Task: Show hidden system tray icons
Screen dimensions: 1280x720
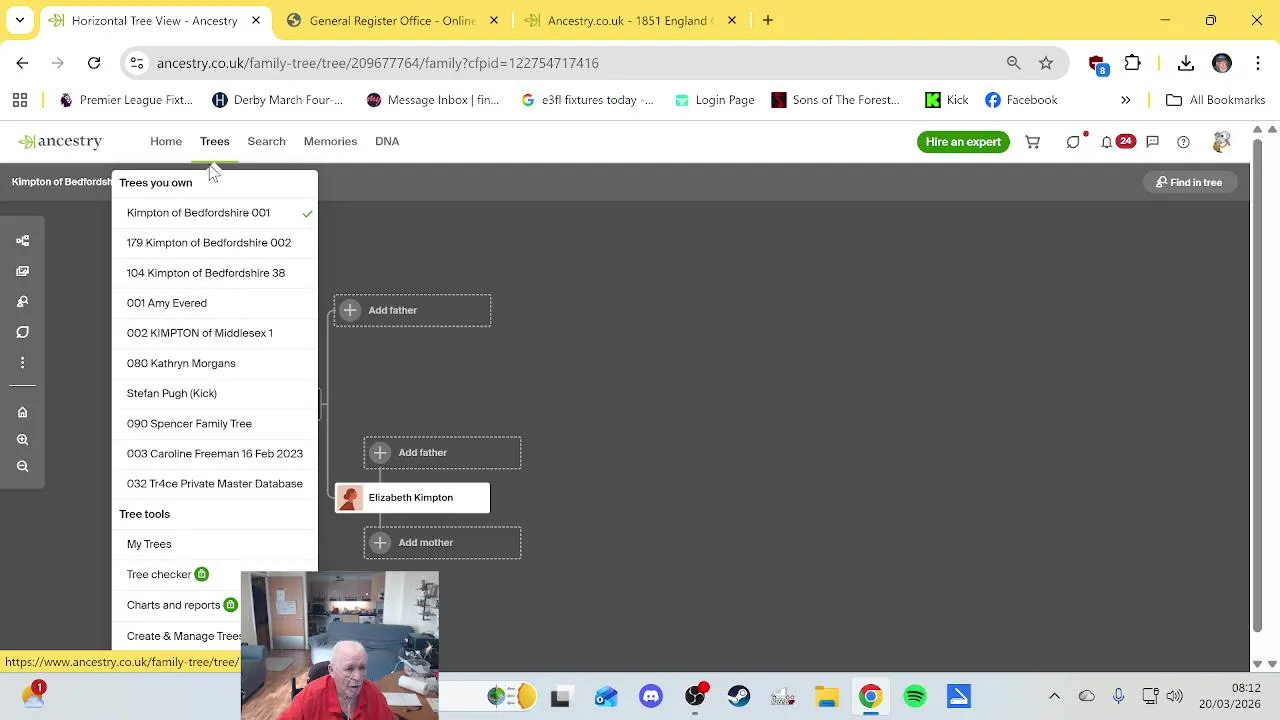Action: tap(1054, 696)
